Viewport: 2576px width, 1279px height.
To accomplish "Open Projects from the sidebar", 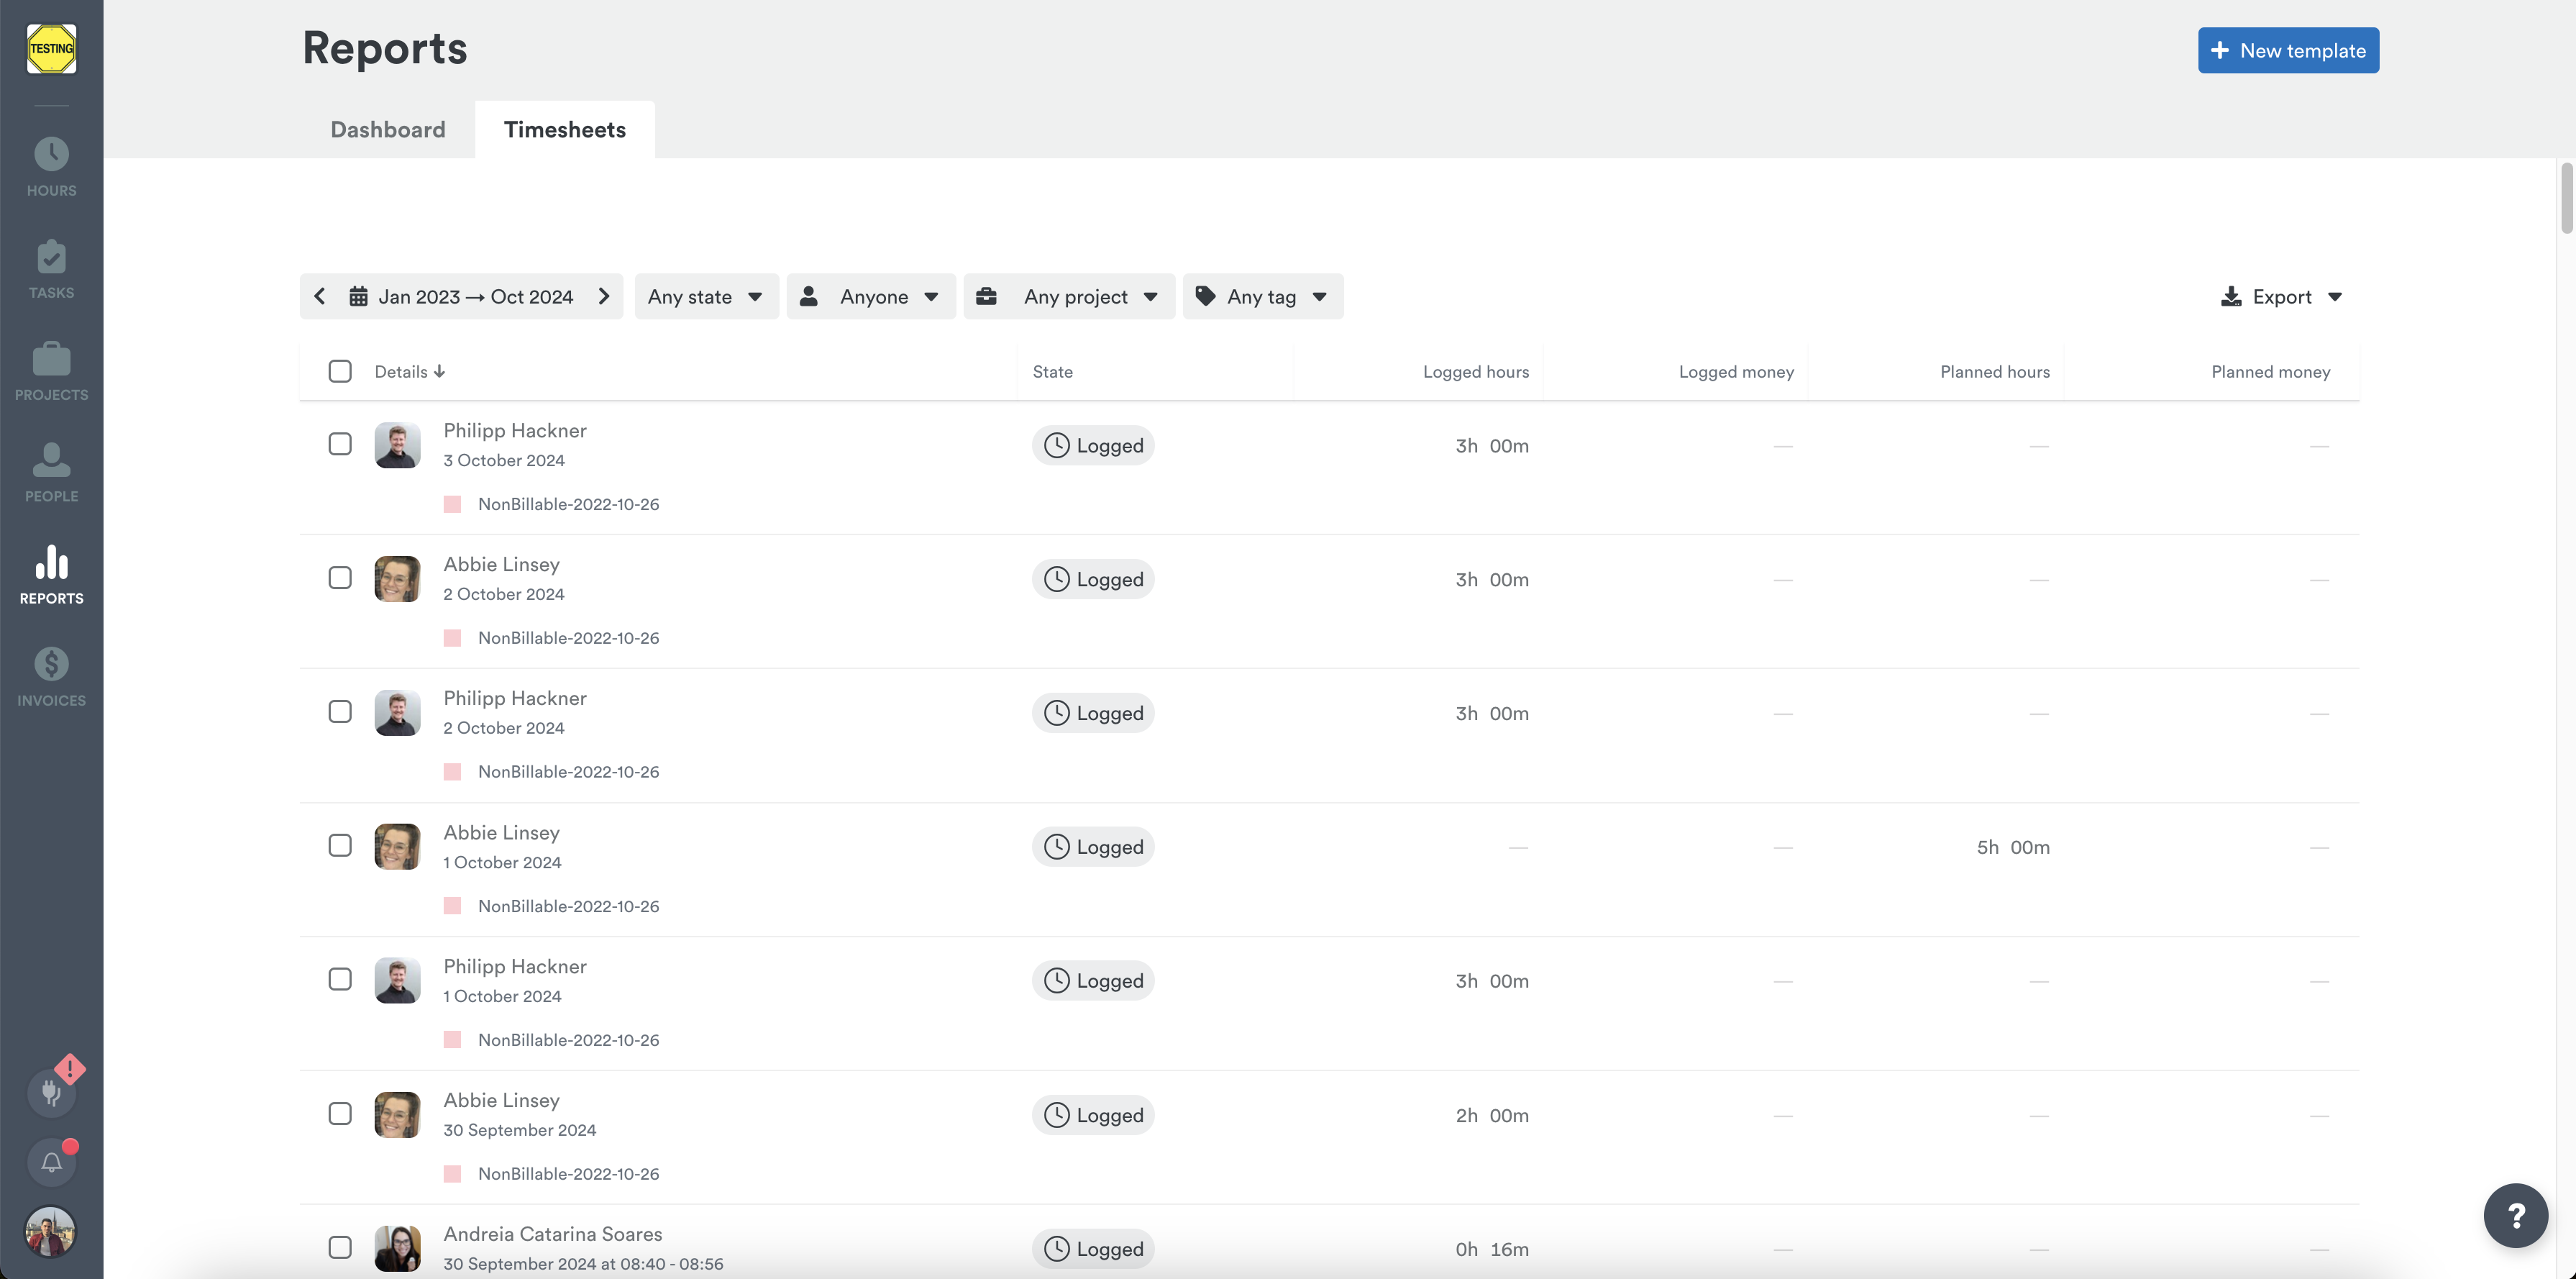I will click(x=51, y=371).
